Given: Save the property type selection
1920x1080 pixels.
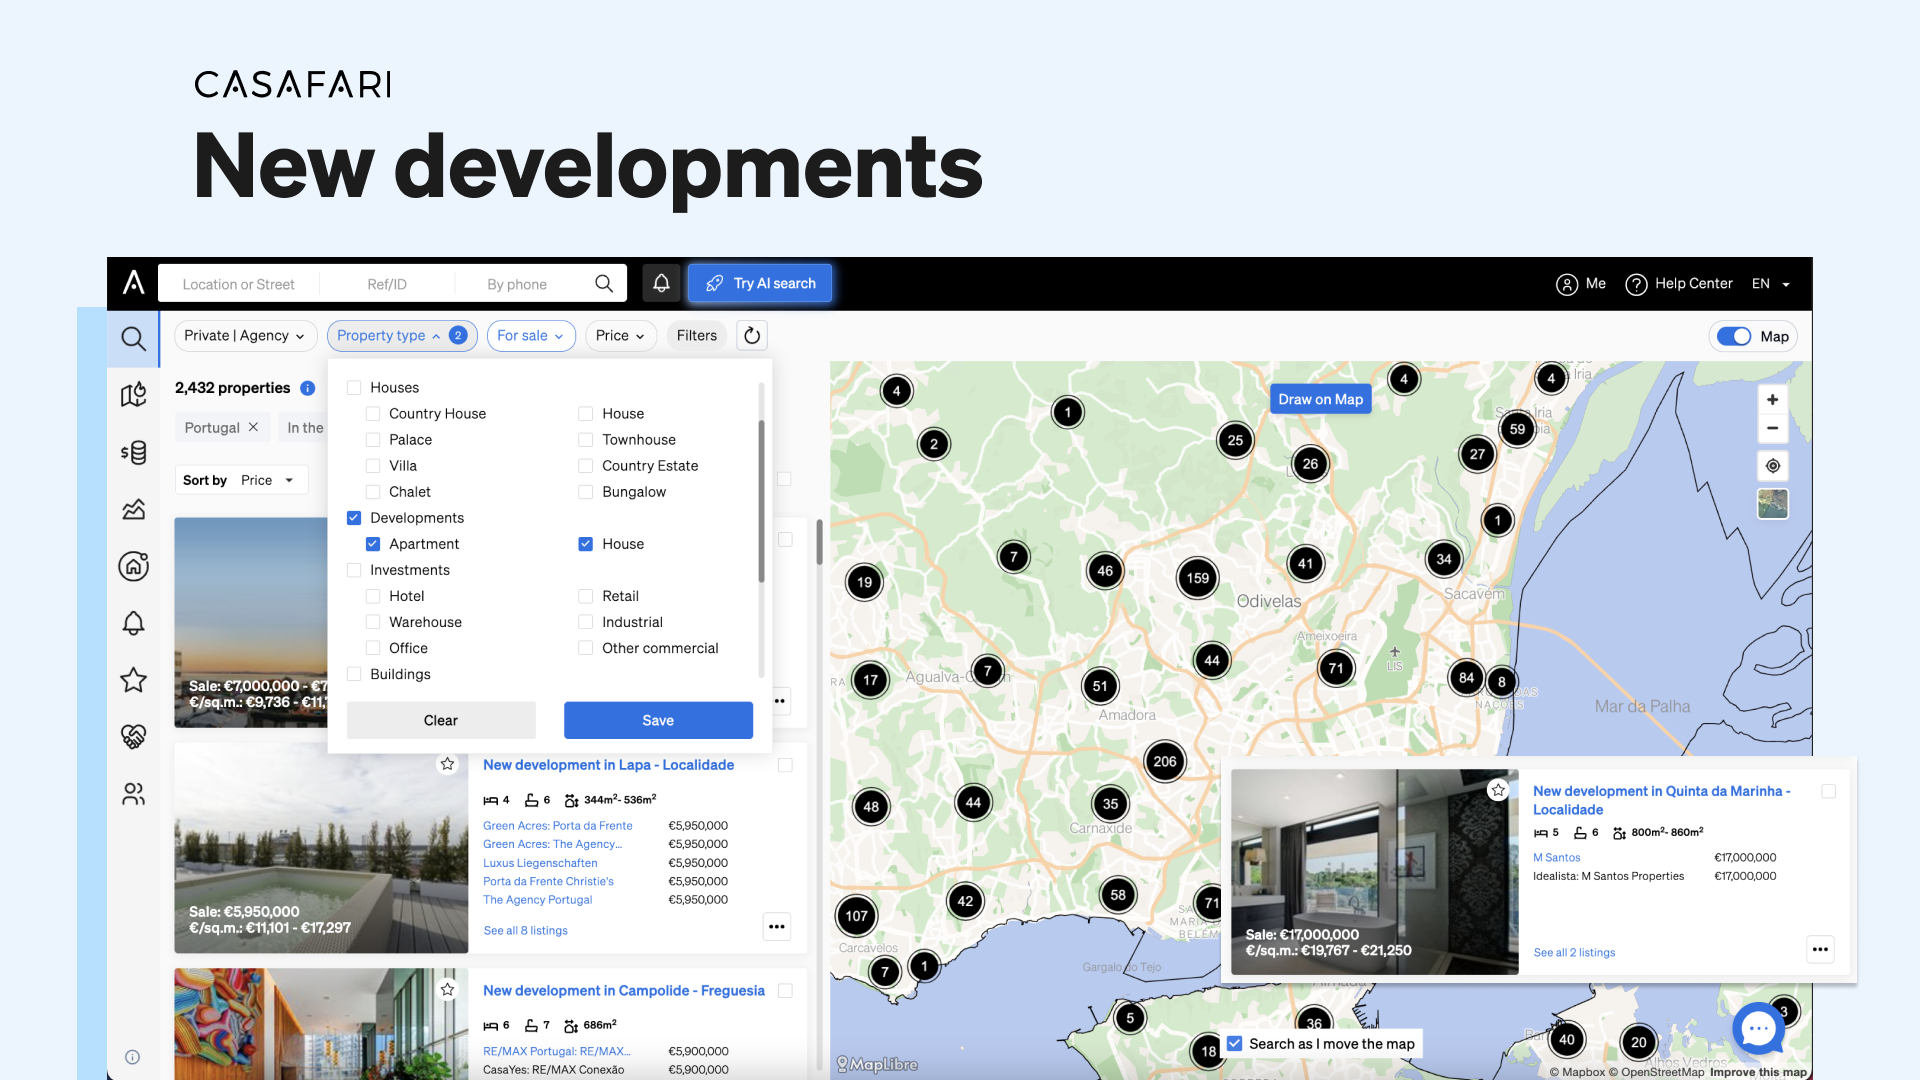Looking at the screenshot, I should tap(658, 720).
